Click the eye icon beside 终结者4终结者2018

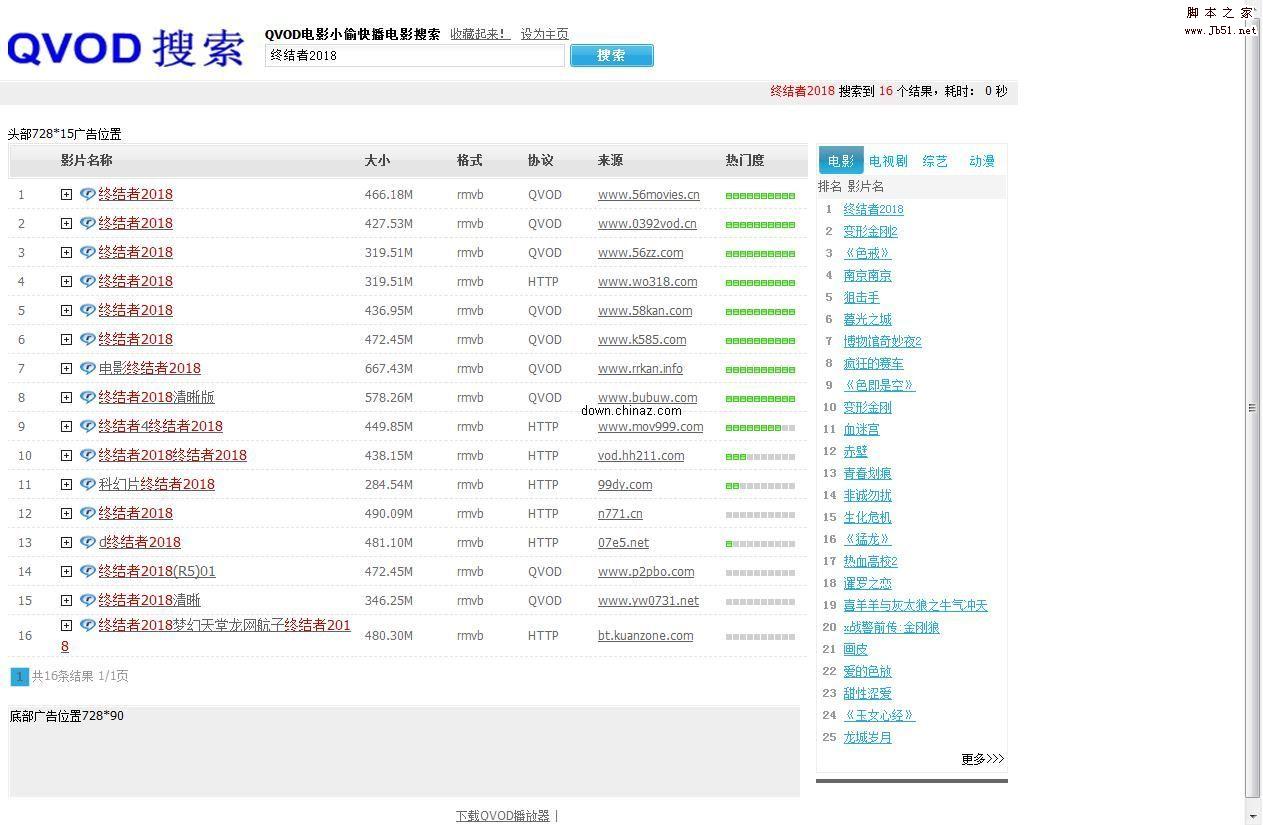click(88, 426)
